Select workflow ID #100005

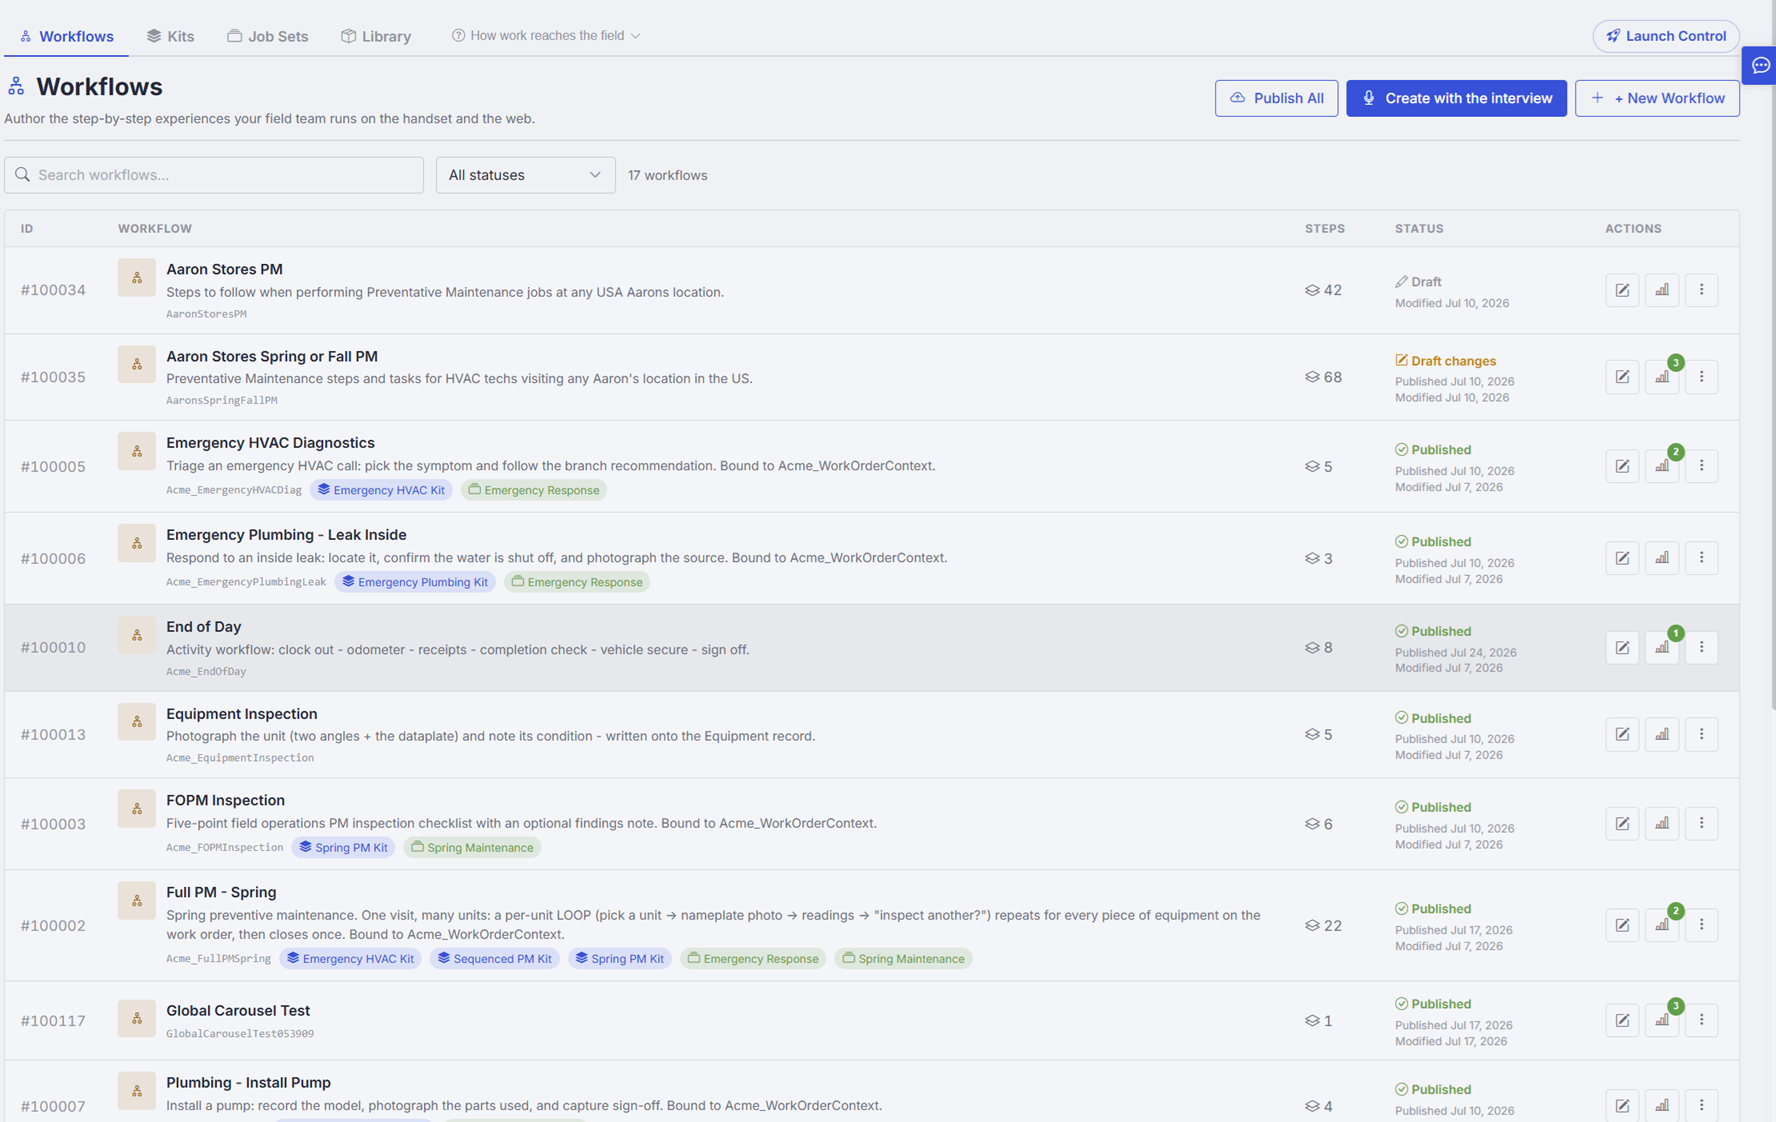coord(53,467)
